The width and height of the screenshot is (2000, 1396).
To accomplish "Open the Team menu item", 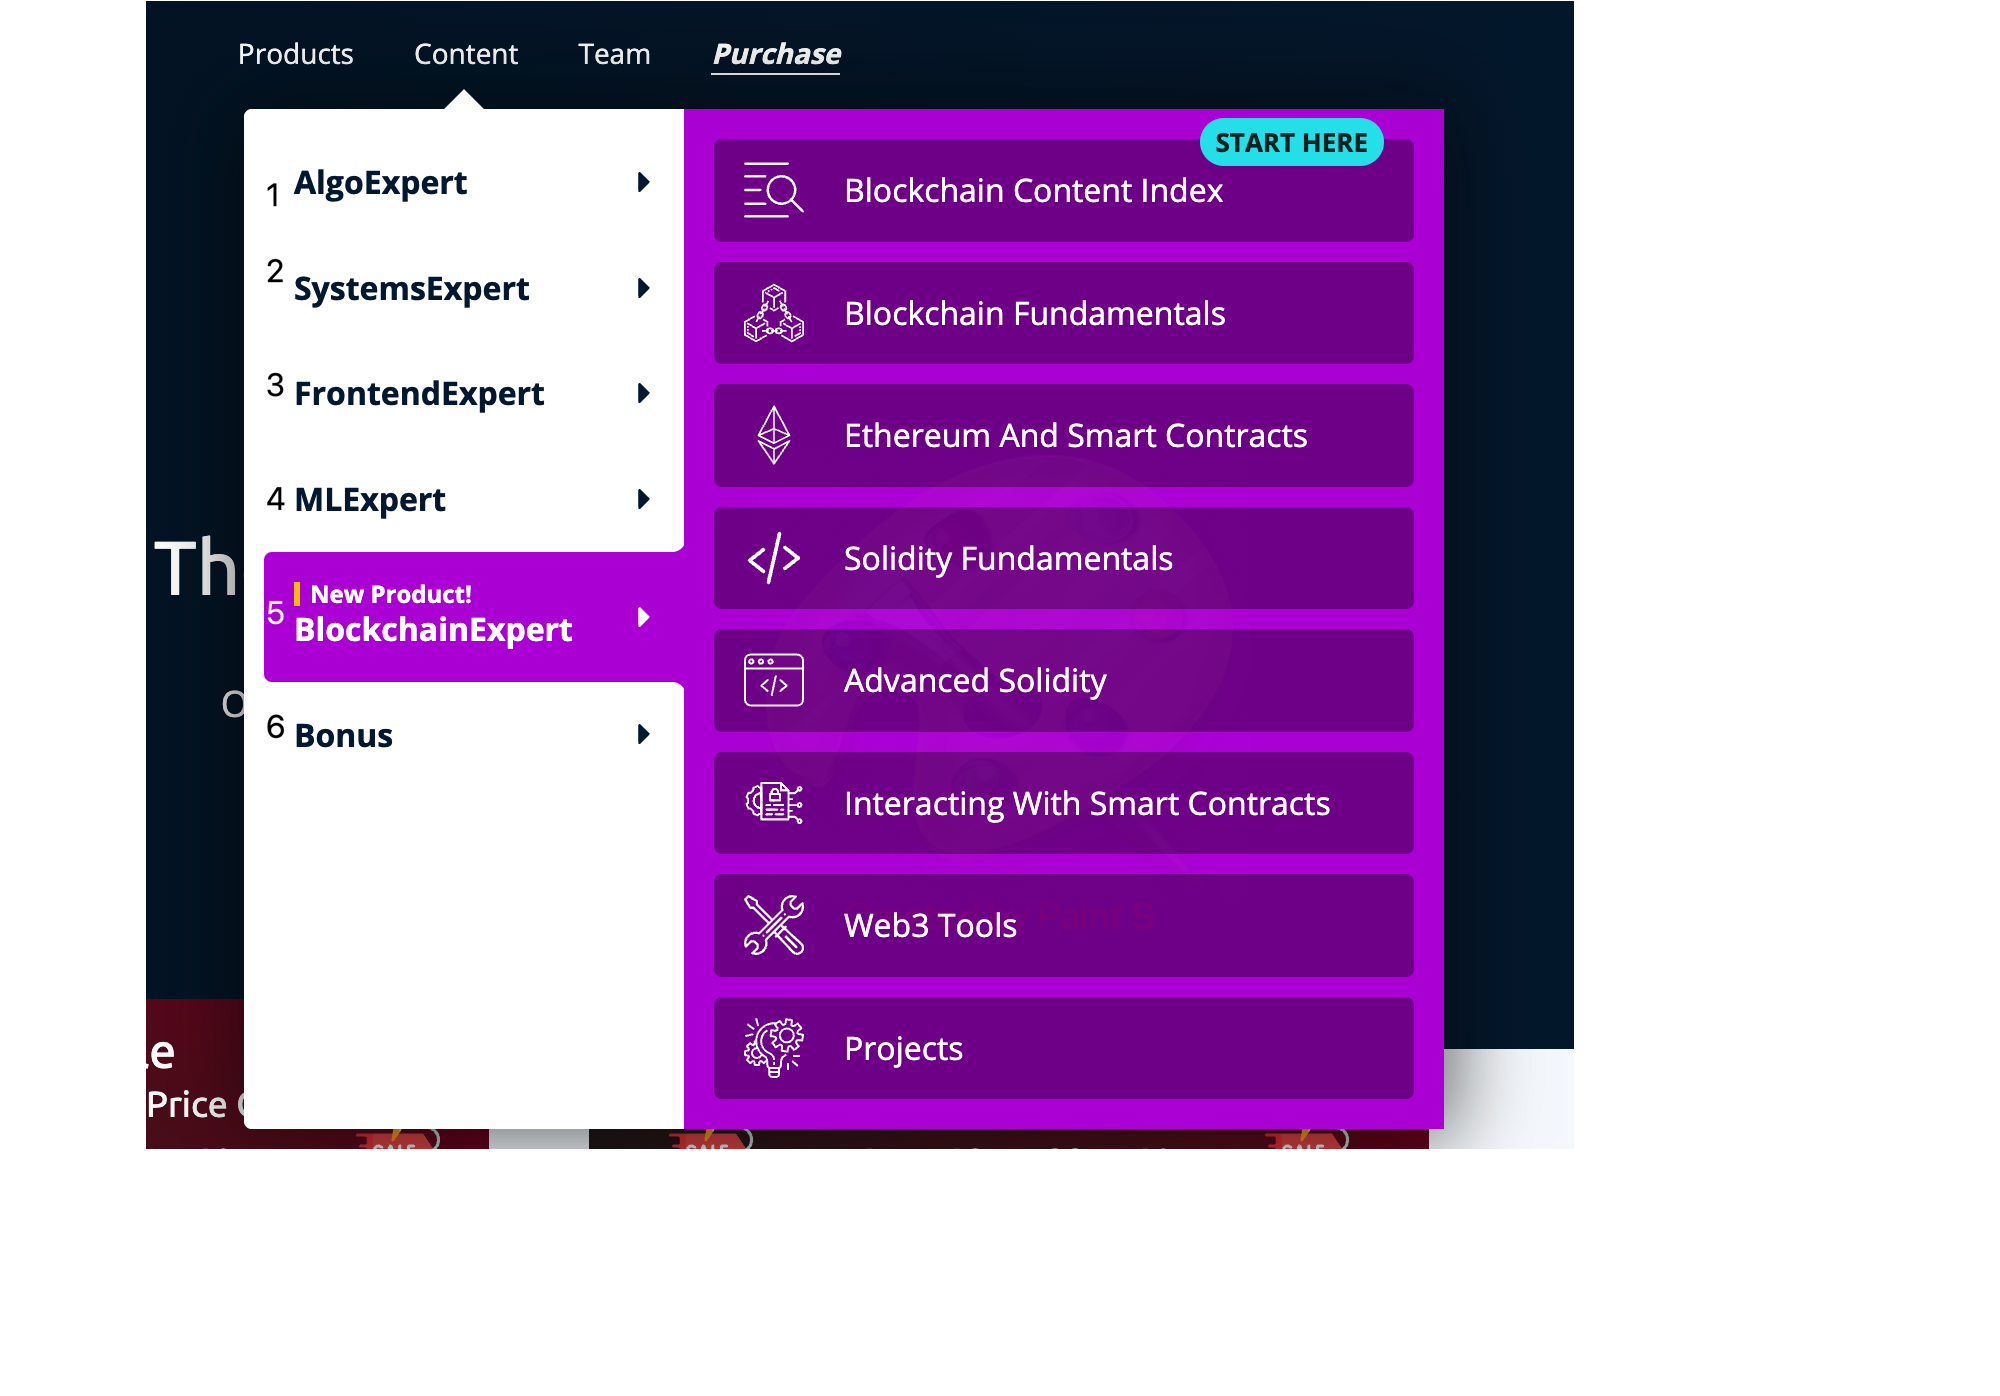I will coord(614,54).
